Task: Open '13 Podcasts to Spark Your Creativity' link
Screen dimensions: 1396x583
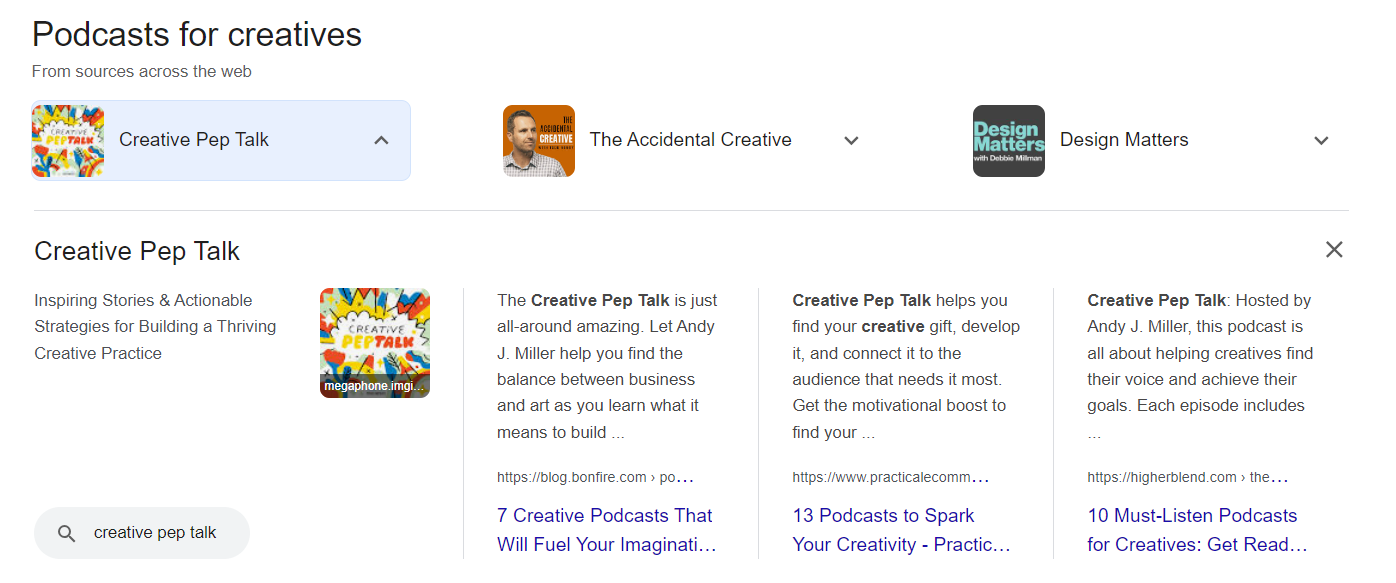Action: point(902,530)
